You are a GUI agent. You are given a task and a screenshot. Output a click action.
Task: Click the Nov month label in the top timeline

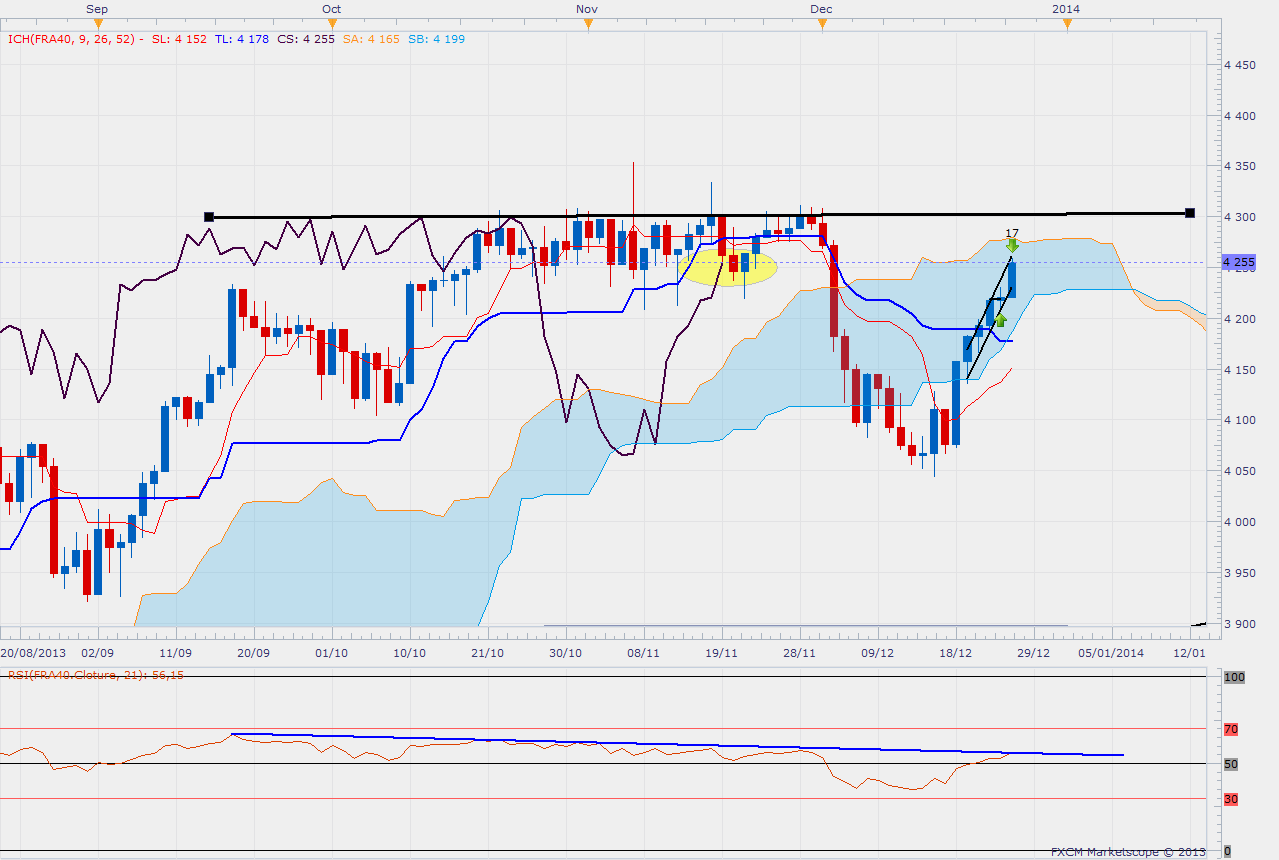pos(587,8)
